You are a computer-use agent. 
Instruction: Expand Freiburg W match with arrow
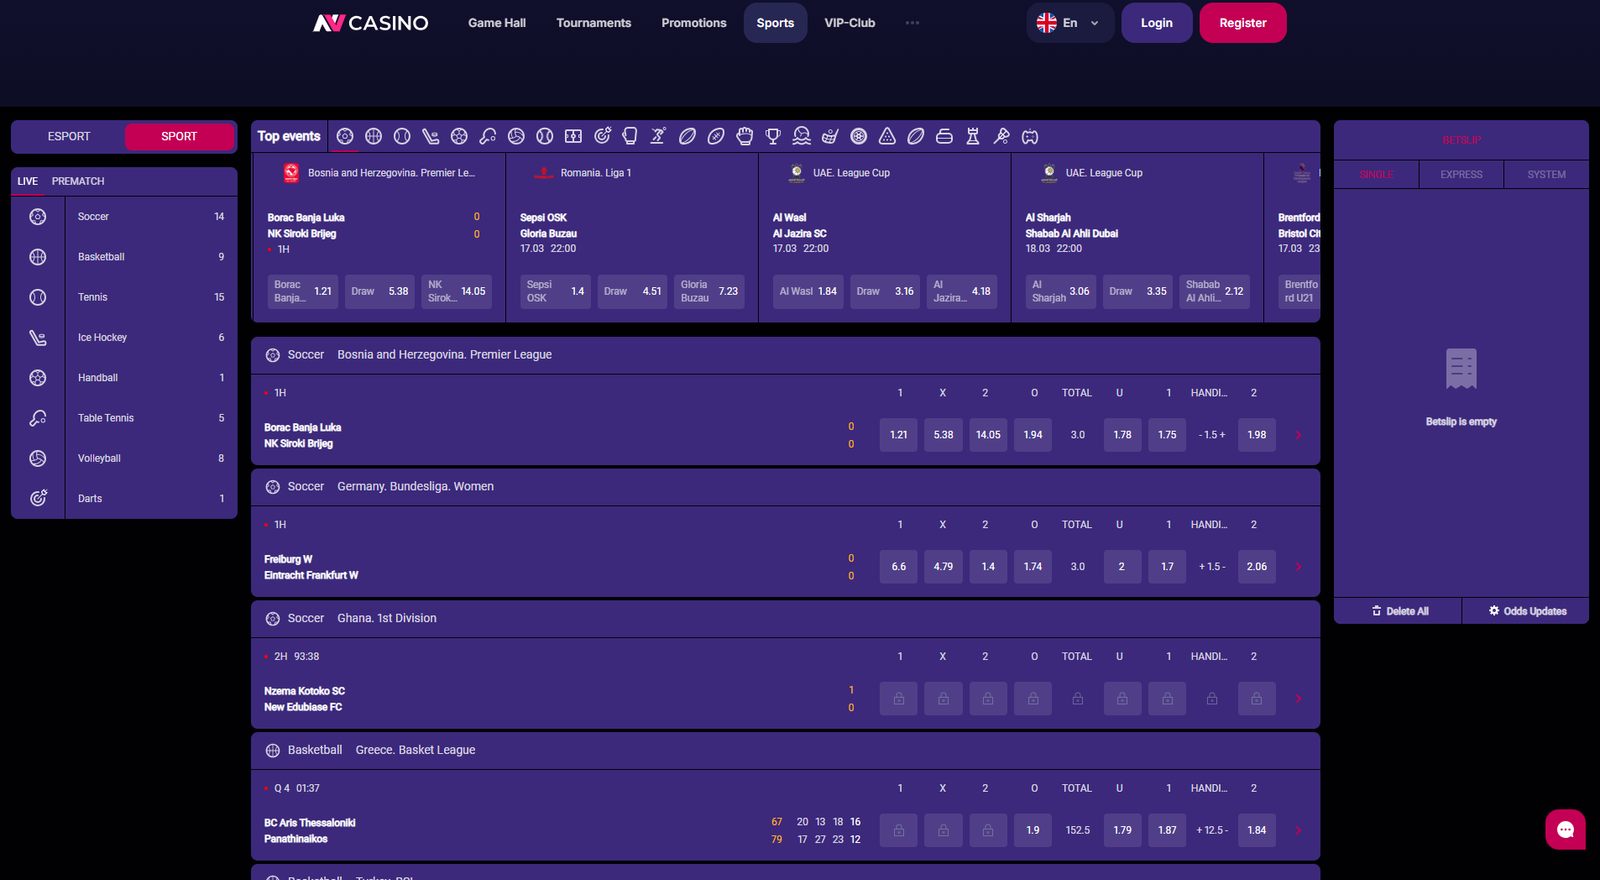pos(1298,567)
